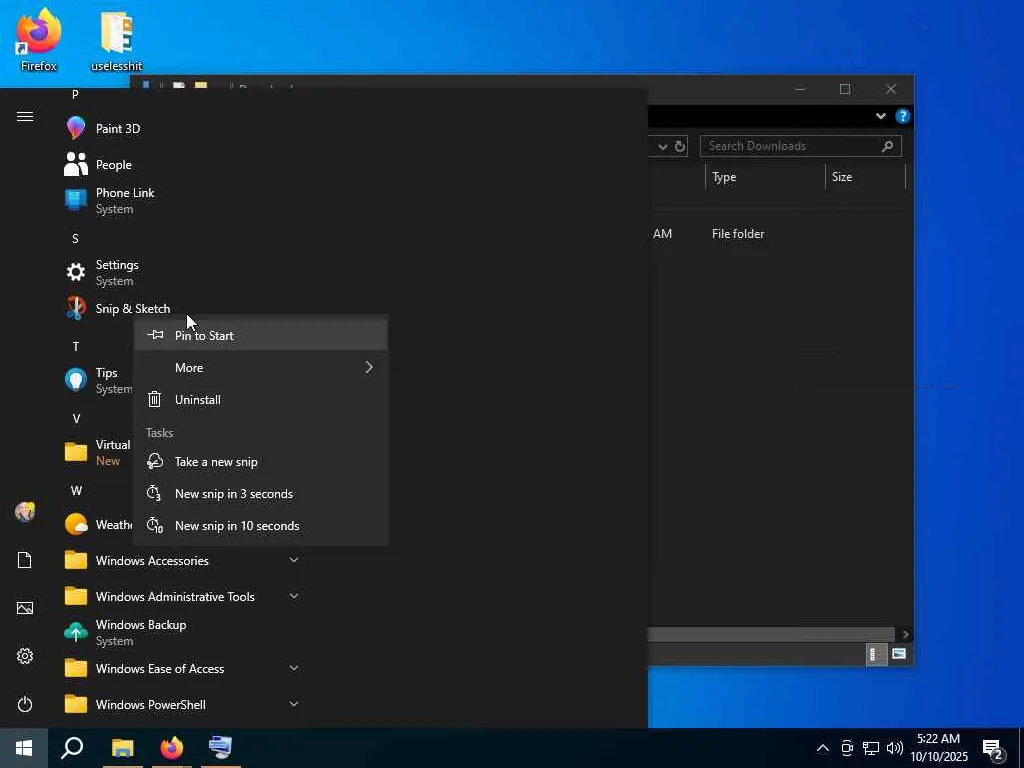Click the taskbar clock showing 5:22 AM
The width and height of the screenshot is (1024, 768).
pos(938,748)
